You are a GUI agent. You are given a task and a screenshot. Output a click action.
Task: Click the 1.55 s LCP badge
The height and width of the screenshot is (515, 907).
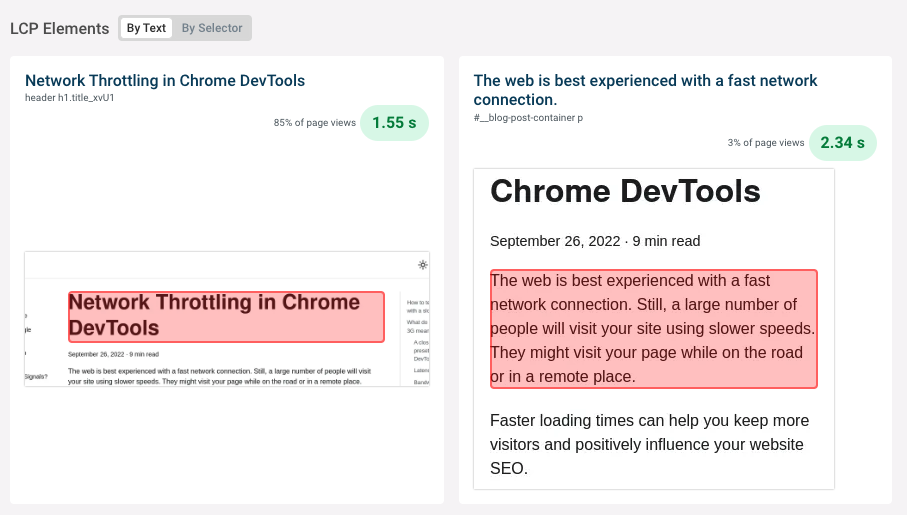394,123
